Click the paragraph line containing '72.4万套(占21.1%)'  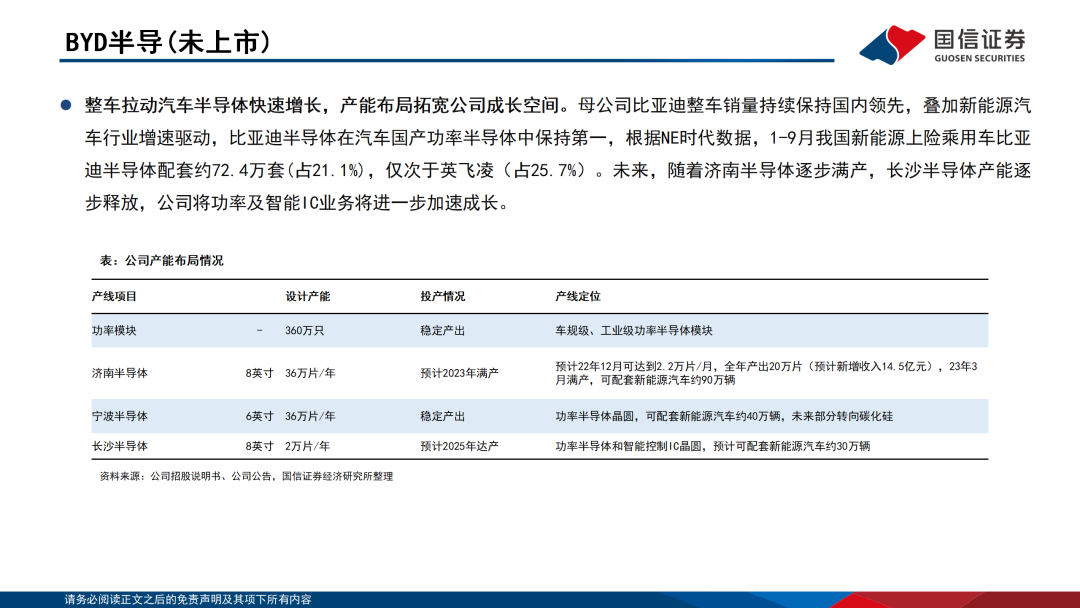point(558,170)
